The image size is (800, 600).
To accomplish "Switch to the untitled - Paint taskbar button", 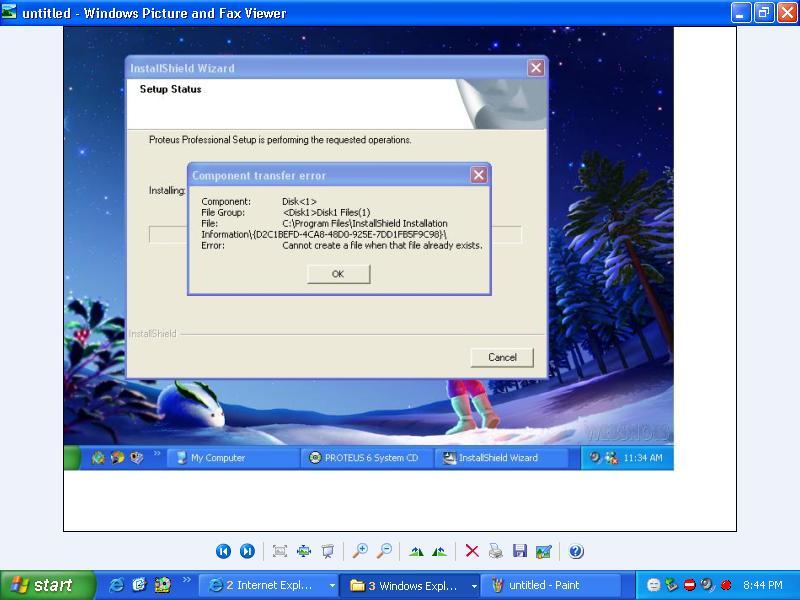I will click(x=551, y=585).
